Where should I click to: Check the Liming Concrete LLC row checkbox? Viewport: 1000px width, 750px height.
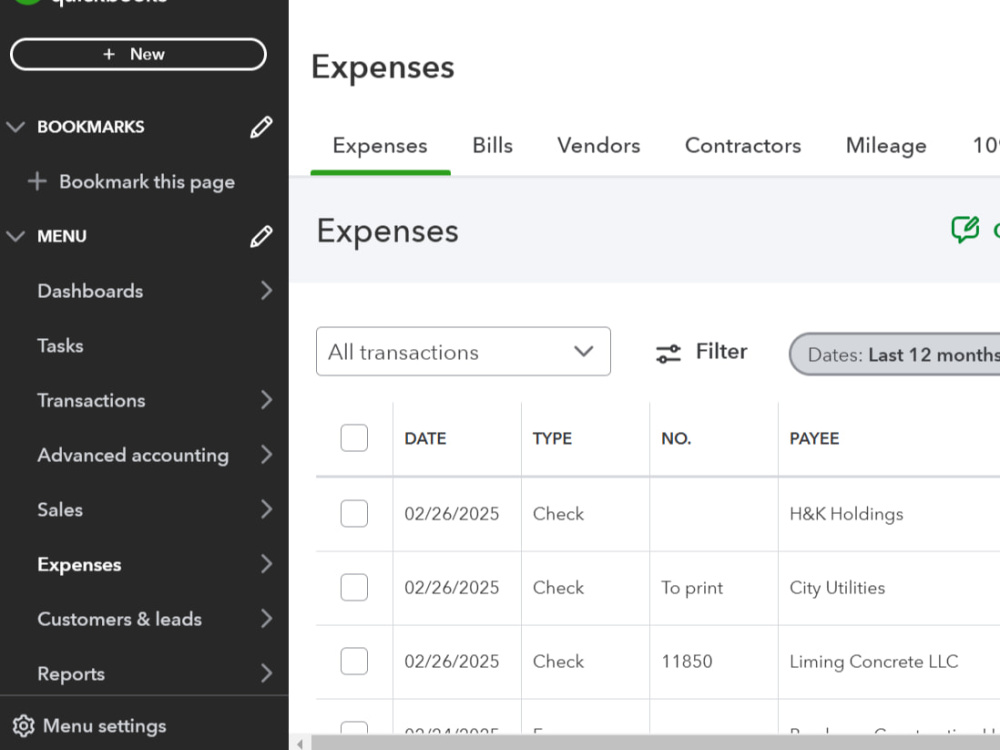point(354,661)
